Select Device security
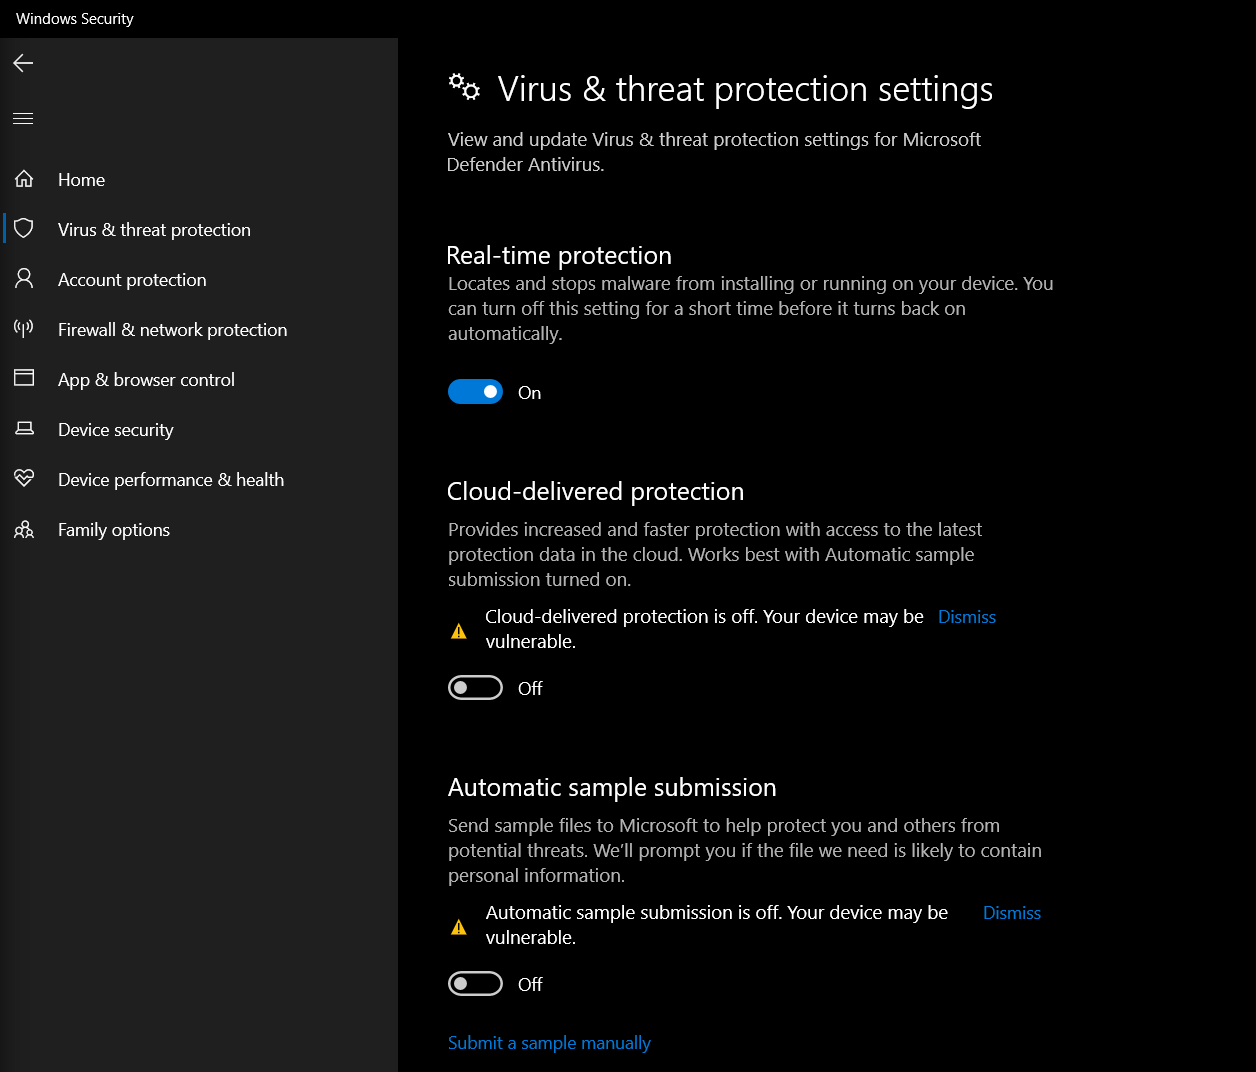This screenshot has width=1256, height=1072. click(x=115, y=429)
